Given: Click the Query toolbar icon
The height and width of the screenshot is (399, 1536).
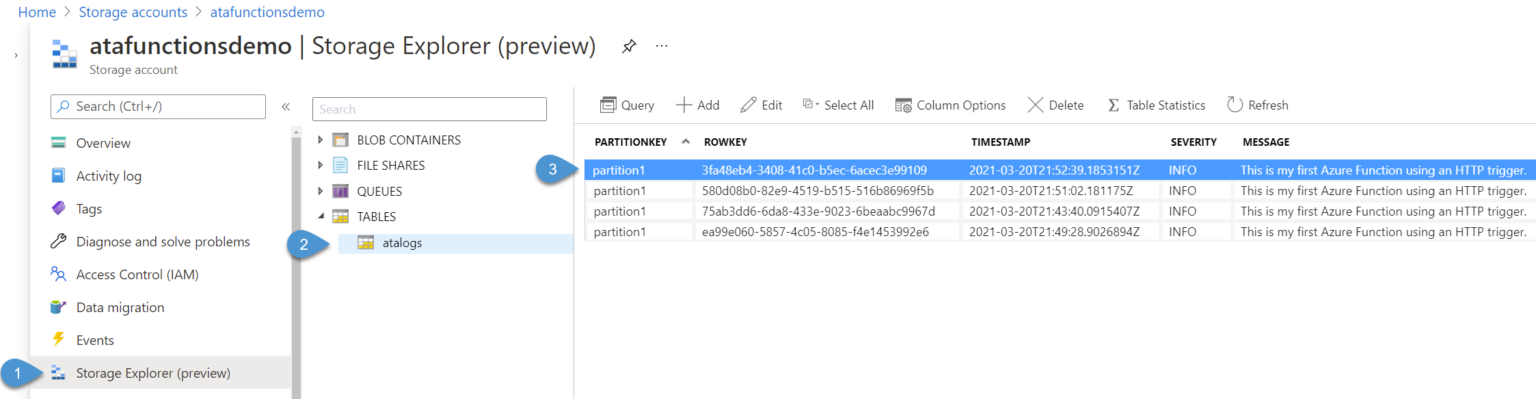Looking at the screenshot, I should 607,105.
